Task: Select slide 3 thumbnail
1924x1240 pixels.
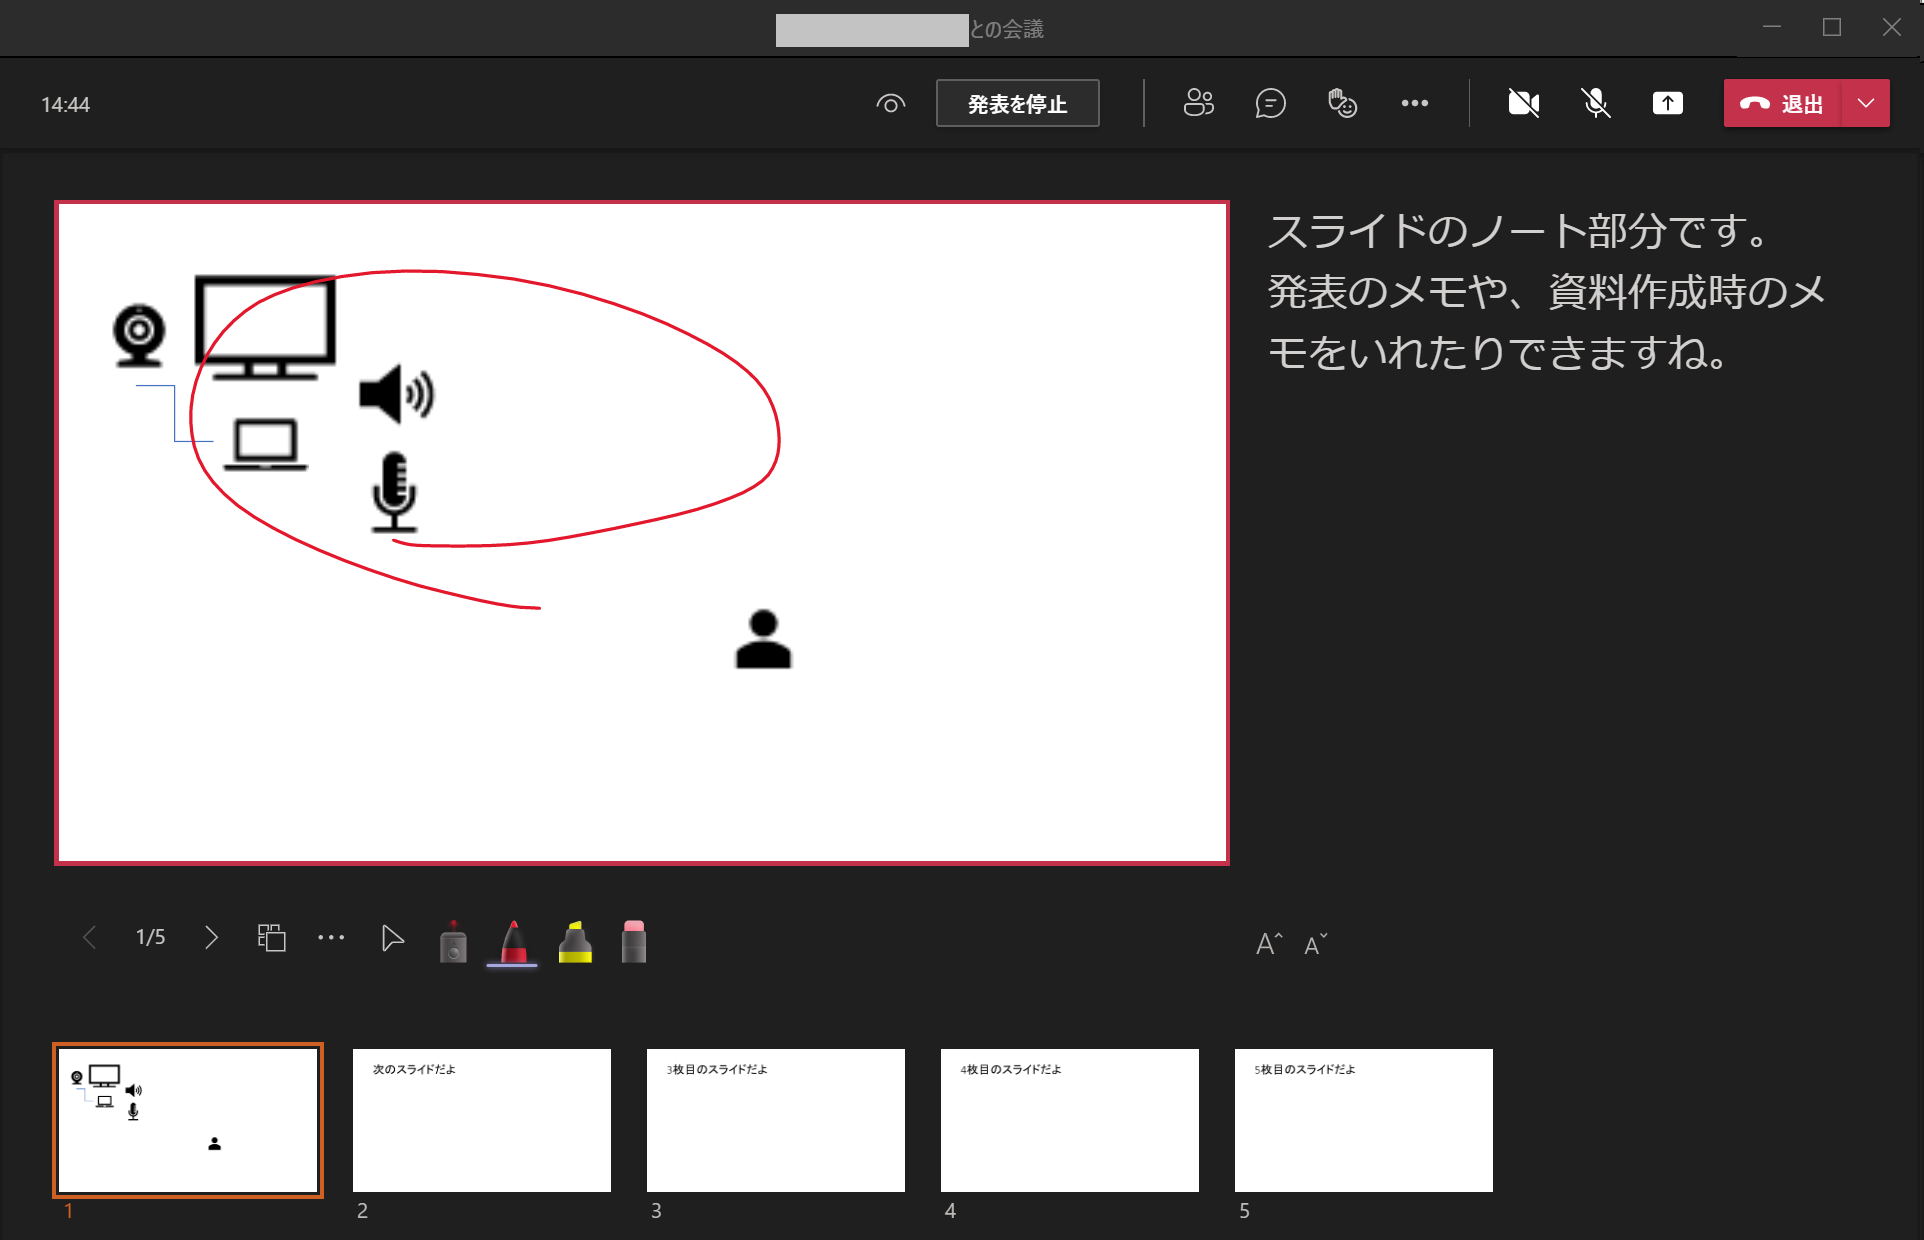Action: coord(775,1119)
